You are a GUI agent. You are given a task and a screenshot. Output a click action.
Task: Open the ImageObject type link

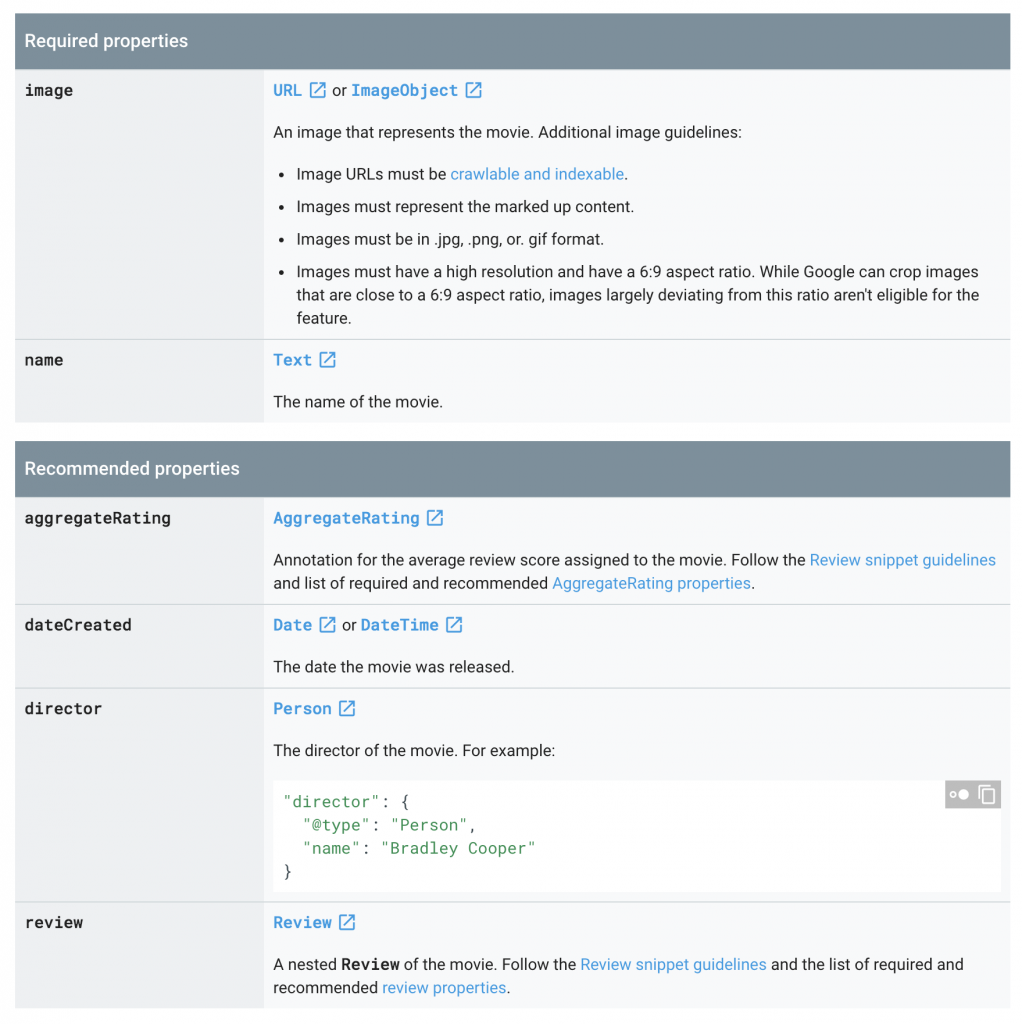404,90
